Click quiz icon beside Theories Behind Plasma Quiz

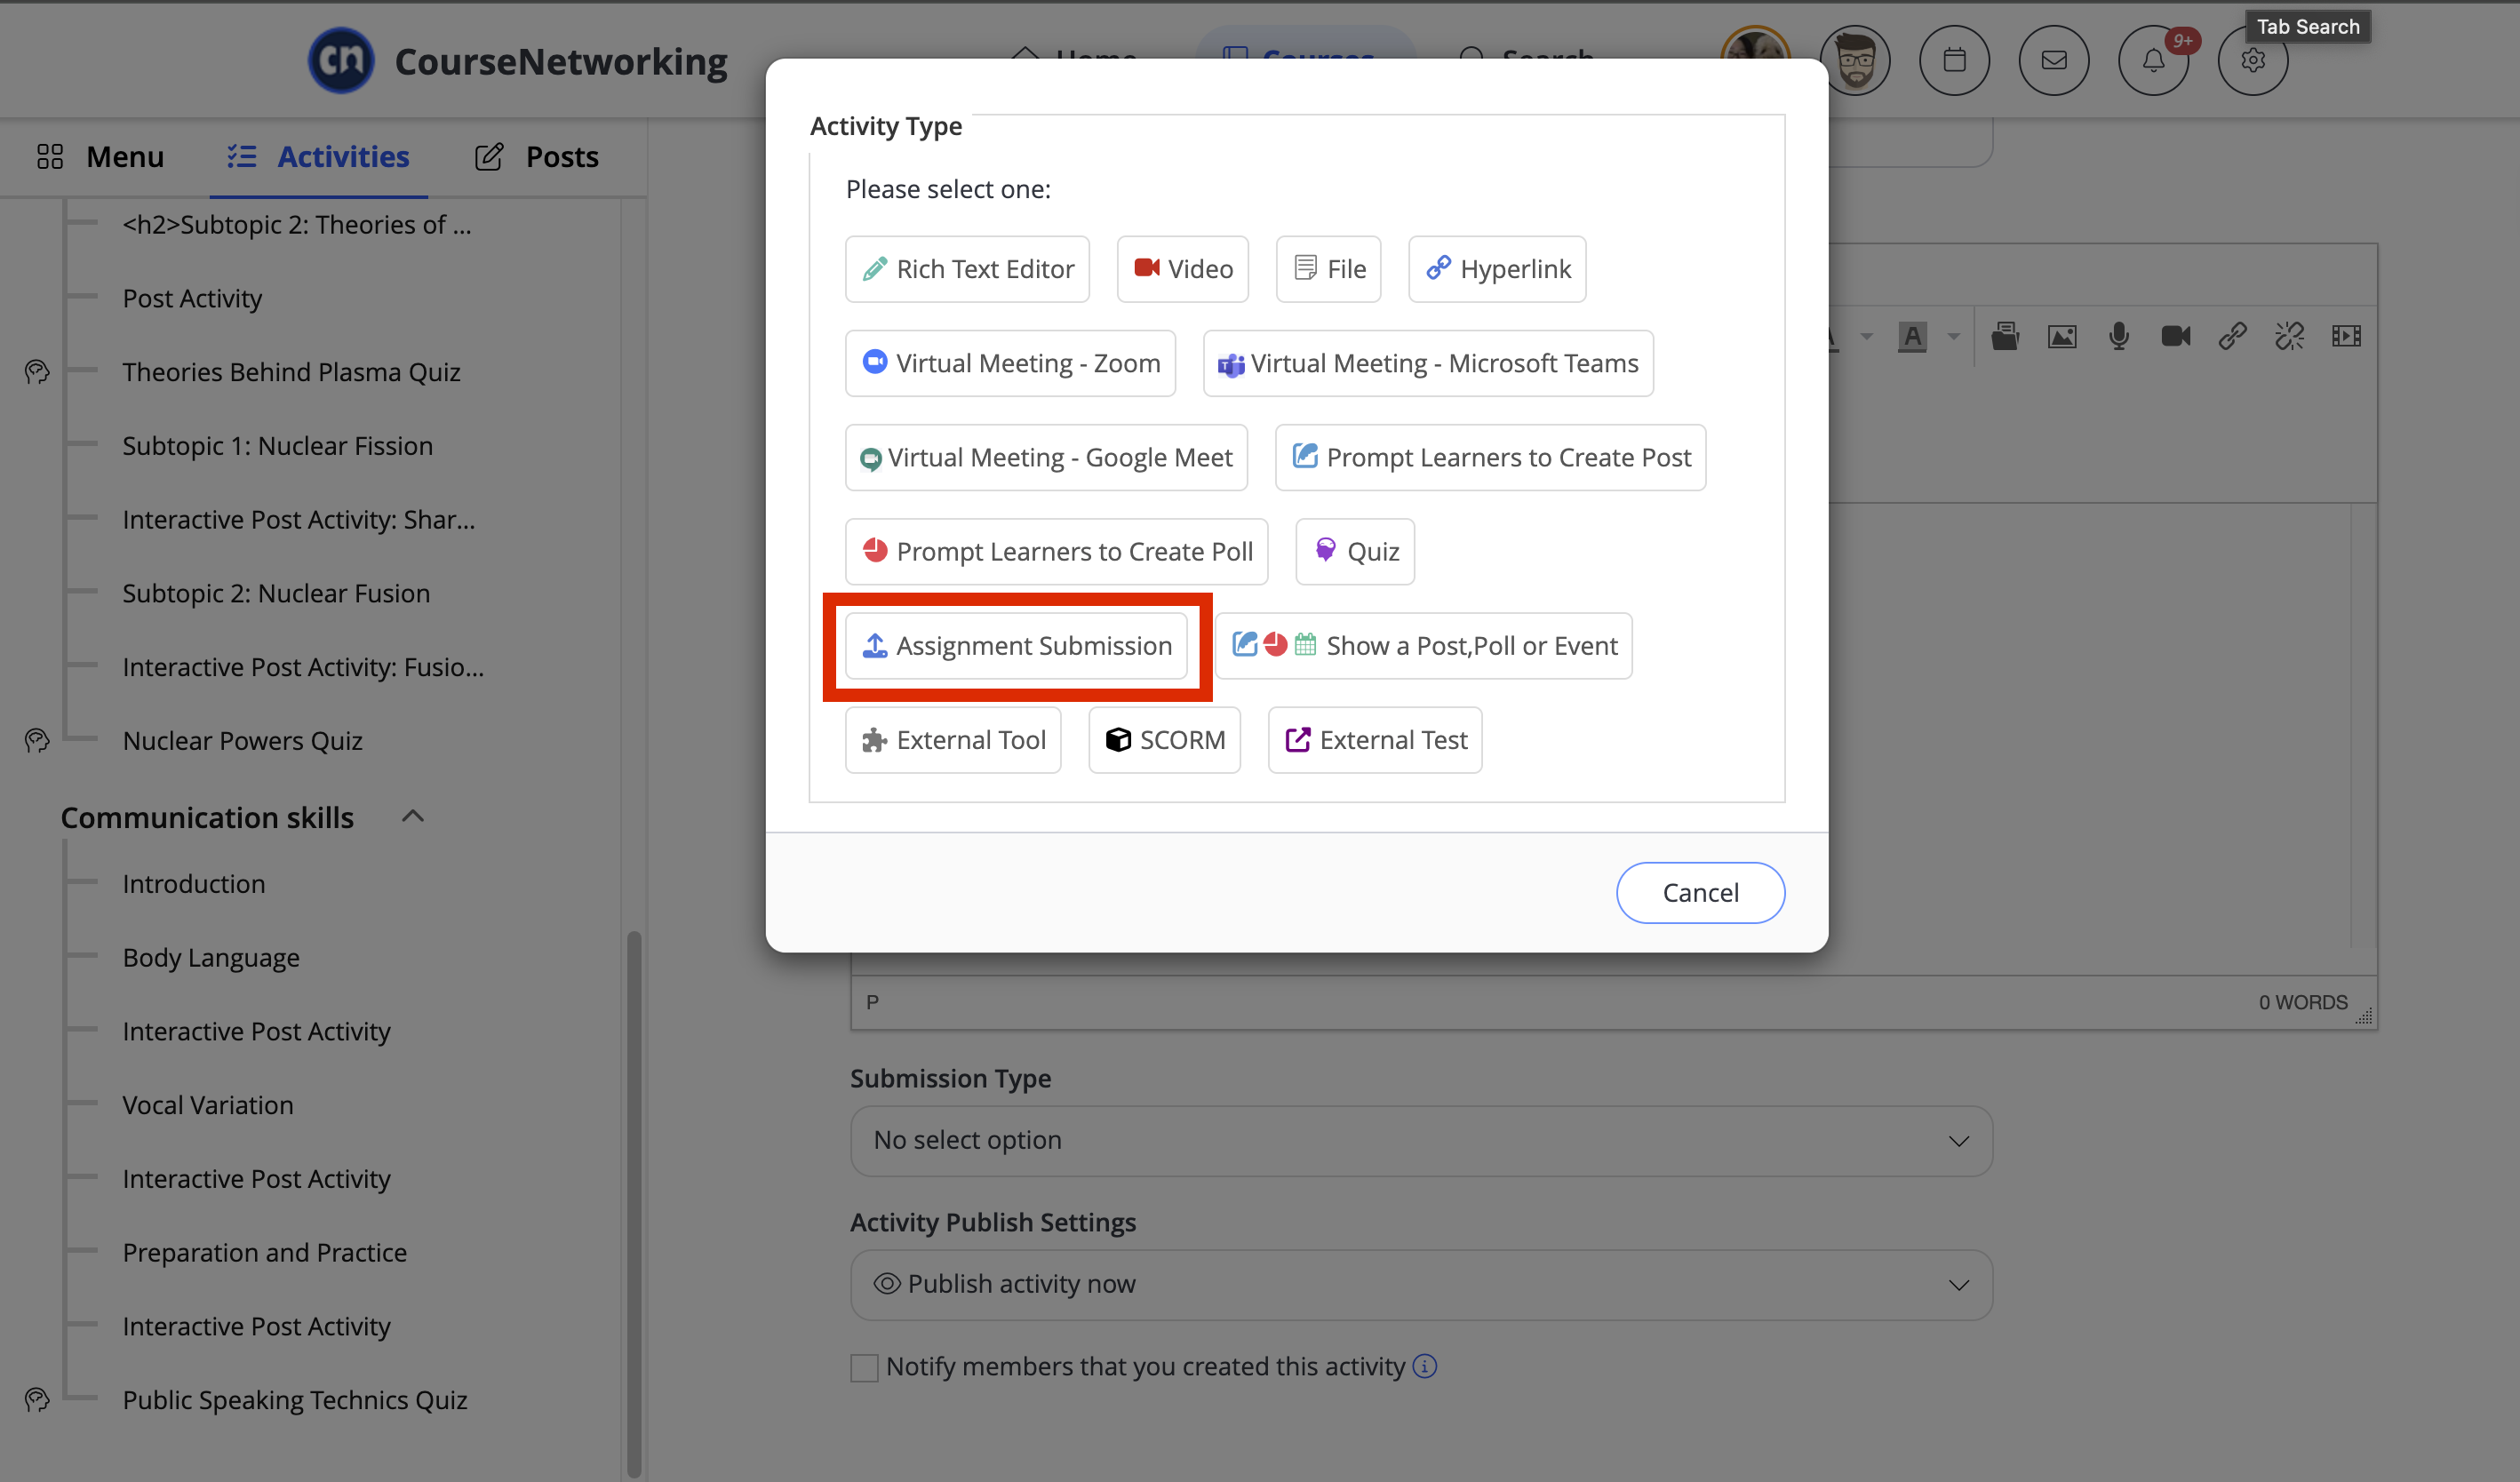[37, 371]
